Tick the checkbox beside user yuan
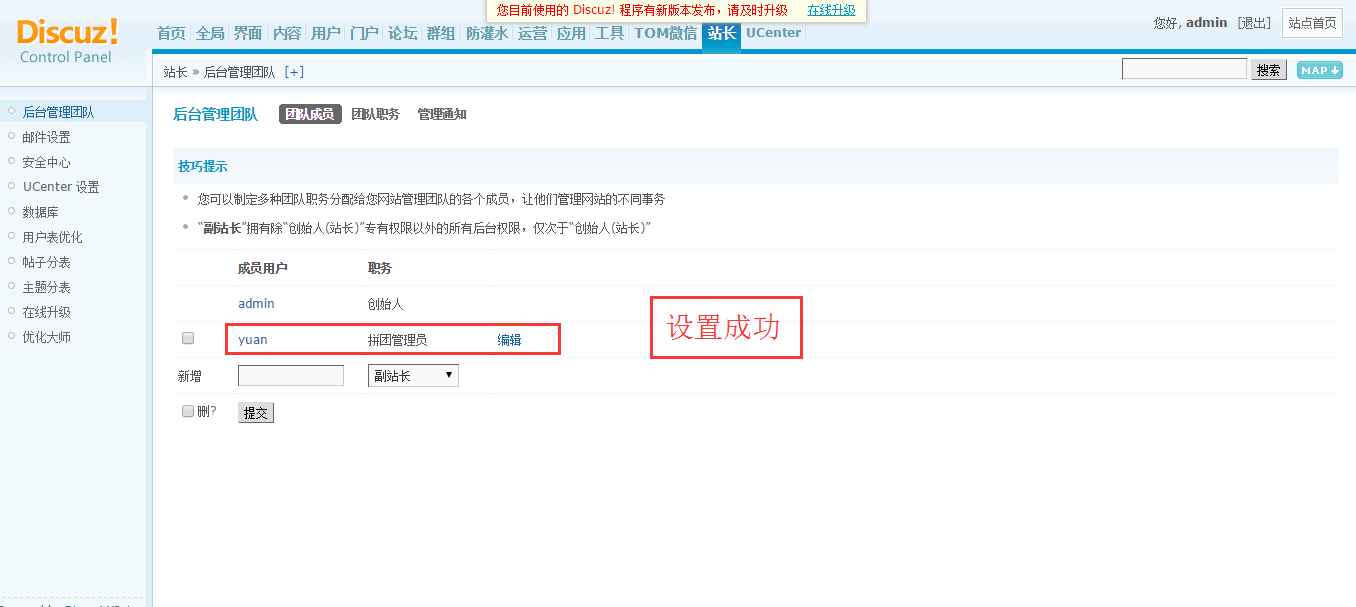This screenshot has height=607, width=1356. [x=188, y=339]
